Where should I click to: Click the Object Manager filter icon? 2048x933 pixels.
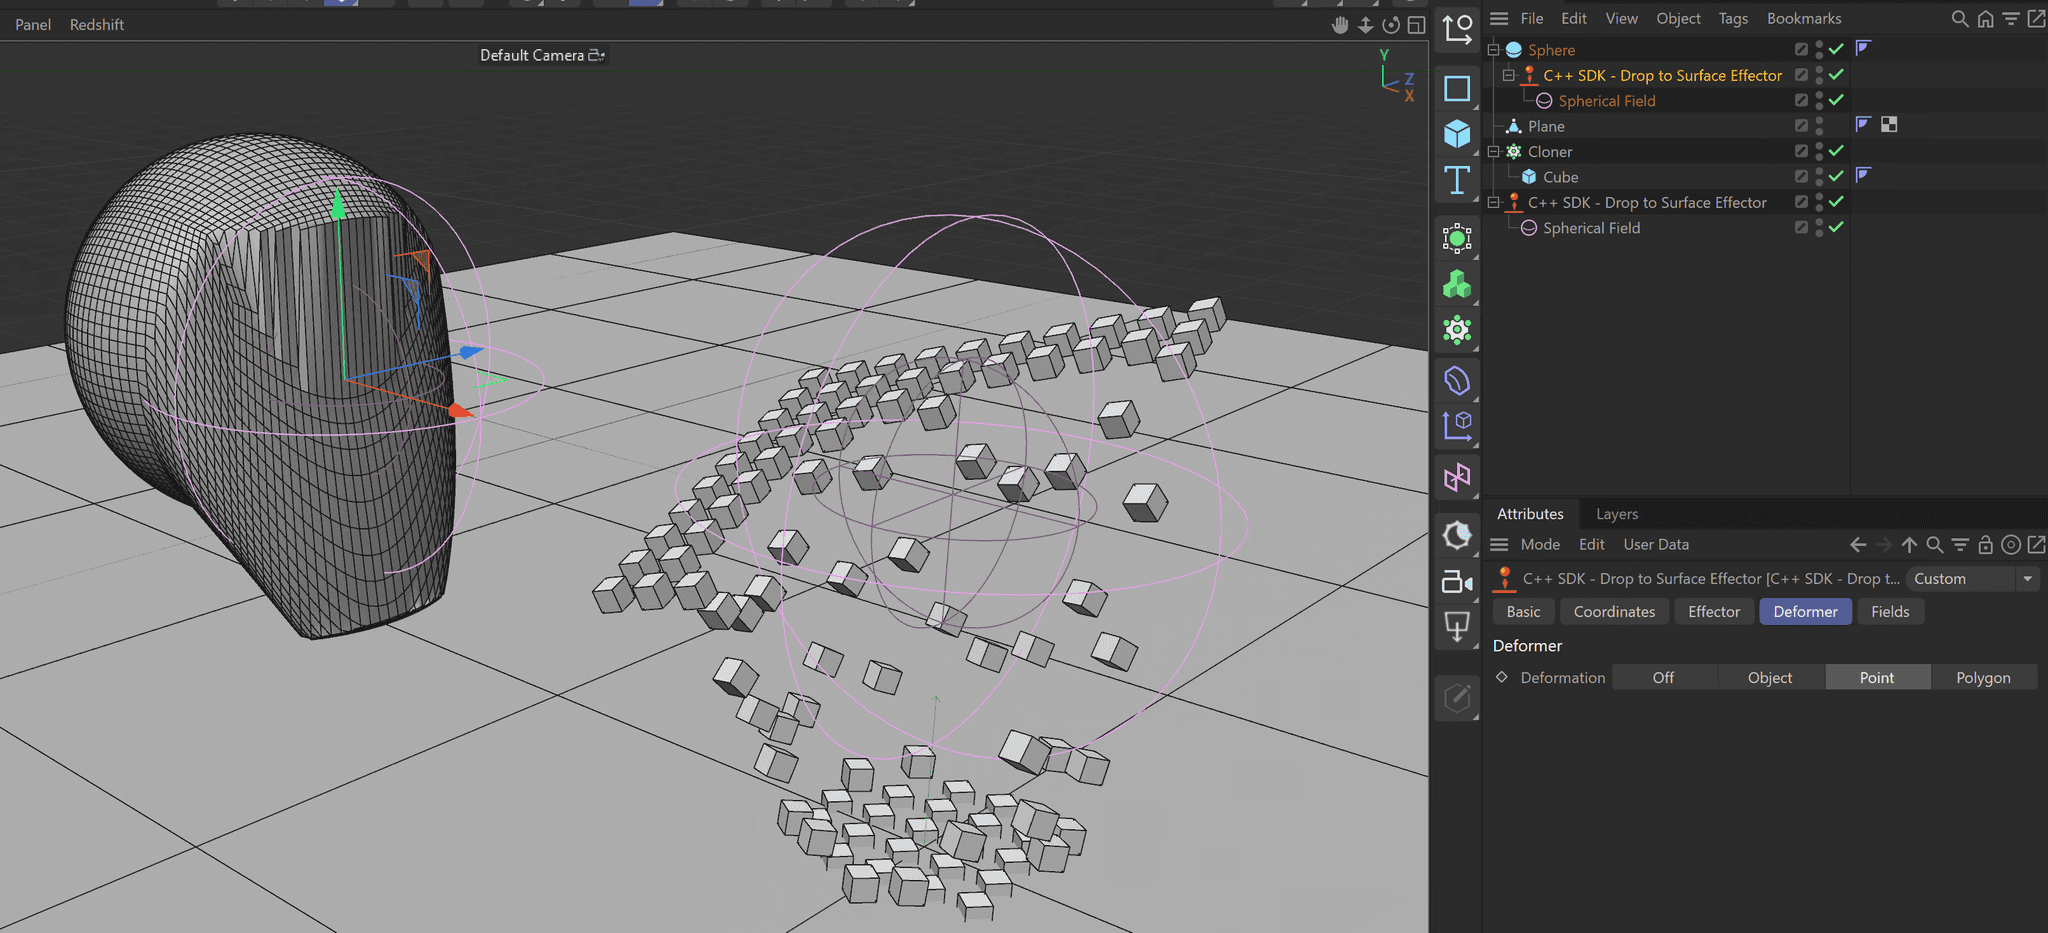(2010, 19)
